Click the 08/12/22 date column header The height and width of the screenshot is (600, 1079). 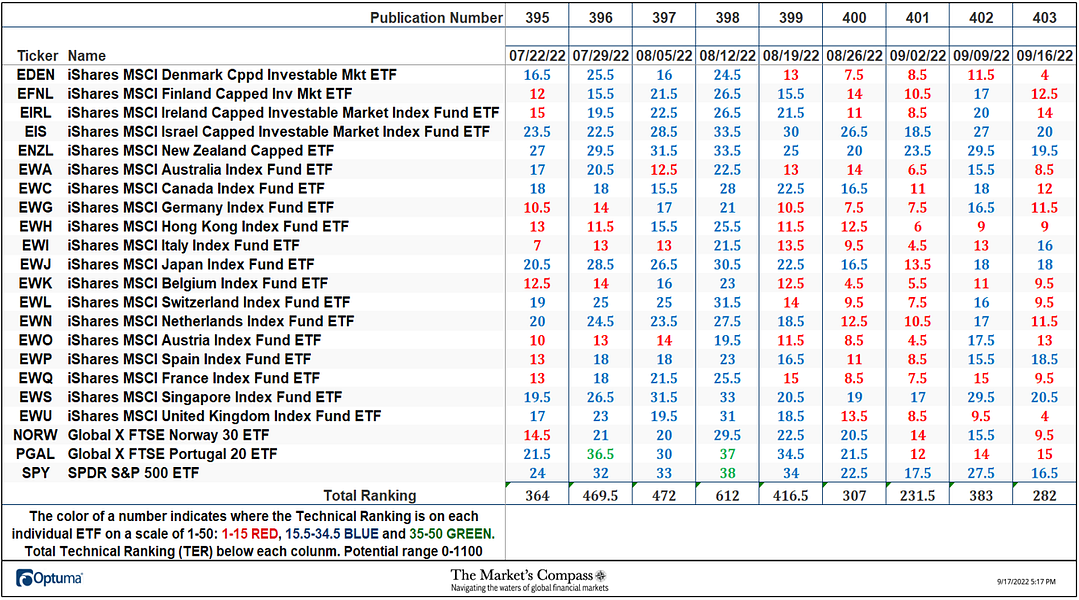pyautogui.click(x=727, y=56)
